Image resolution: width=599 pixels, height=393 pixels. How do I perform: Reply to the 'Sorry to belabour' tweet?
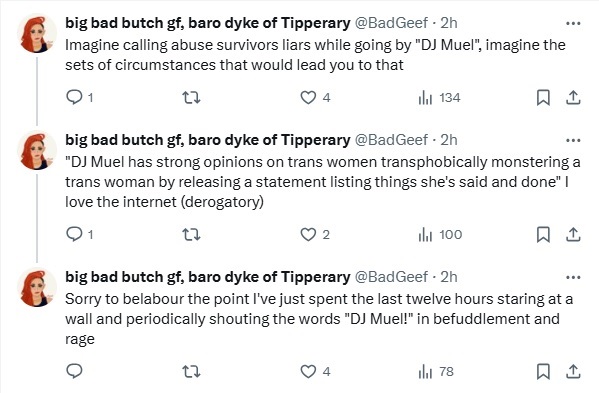74,371
